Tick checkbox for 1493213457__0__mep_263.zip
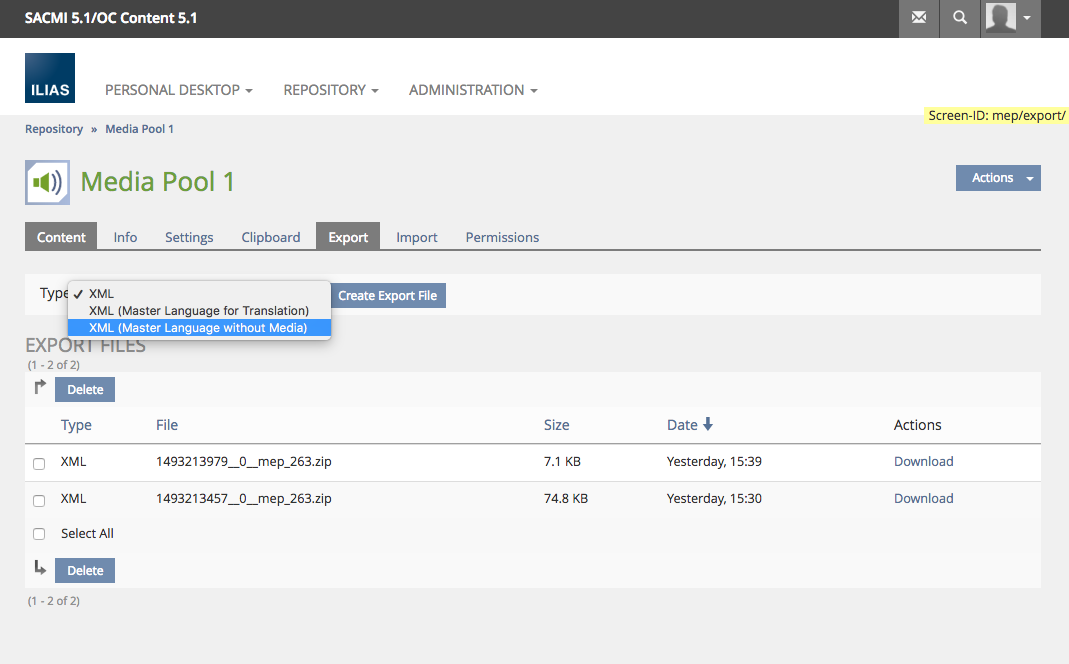This screenshot has height=664, width=1069. tap(39, 500)
